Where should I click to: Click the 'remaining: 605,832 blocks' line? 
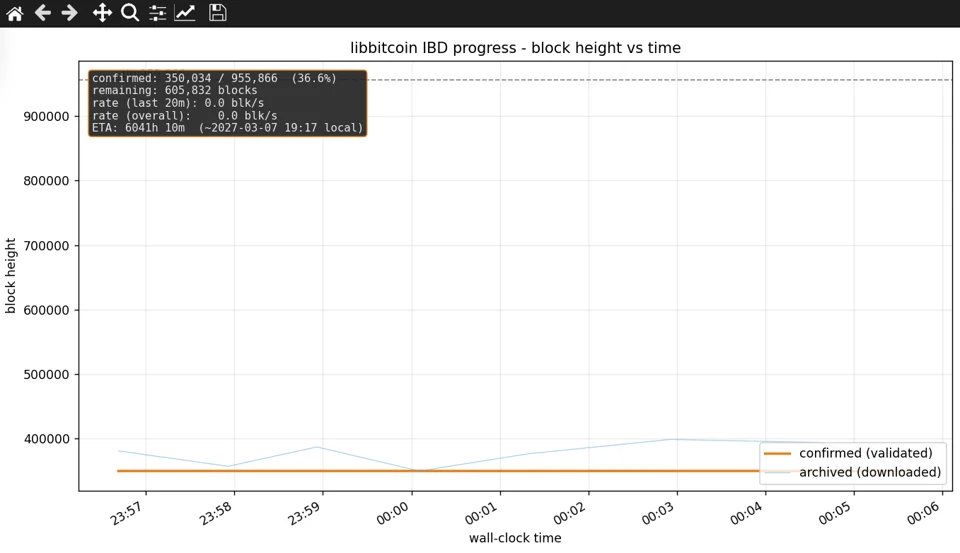(x=175, y=91)
